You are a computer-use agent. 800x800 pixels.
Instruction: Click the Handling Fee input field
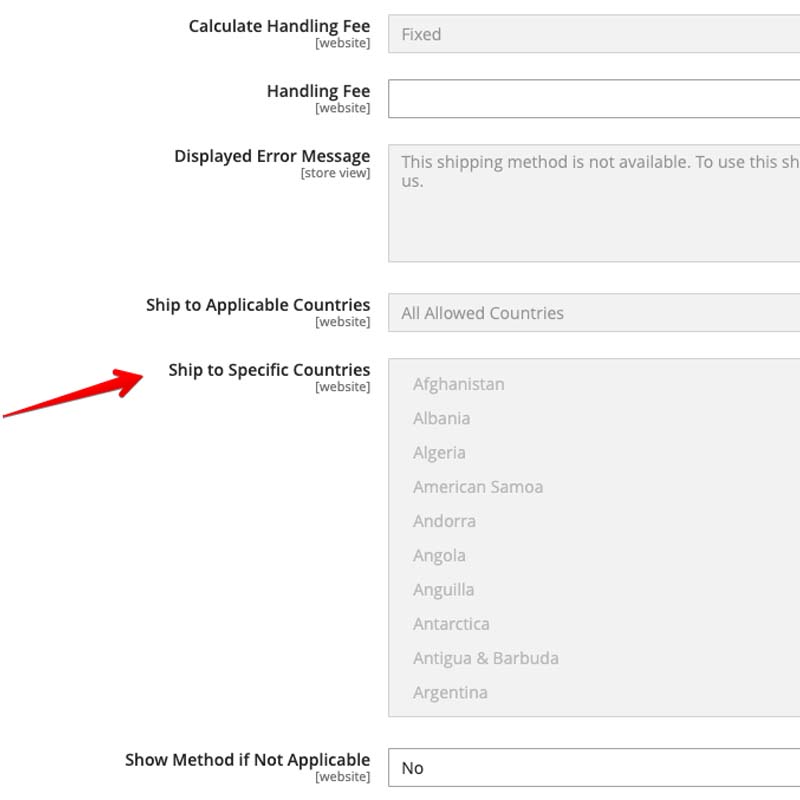pyautogui.click(x=594, y=99)
